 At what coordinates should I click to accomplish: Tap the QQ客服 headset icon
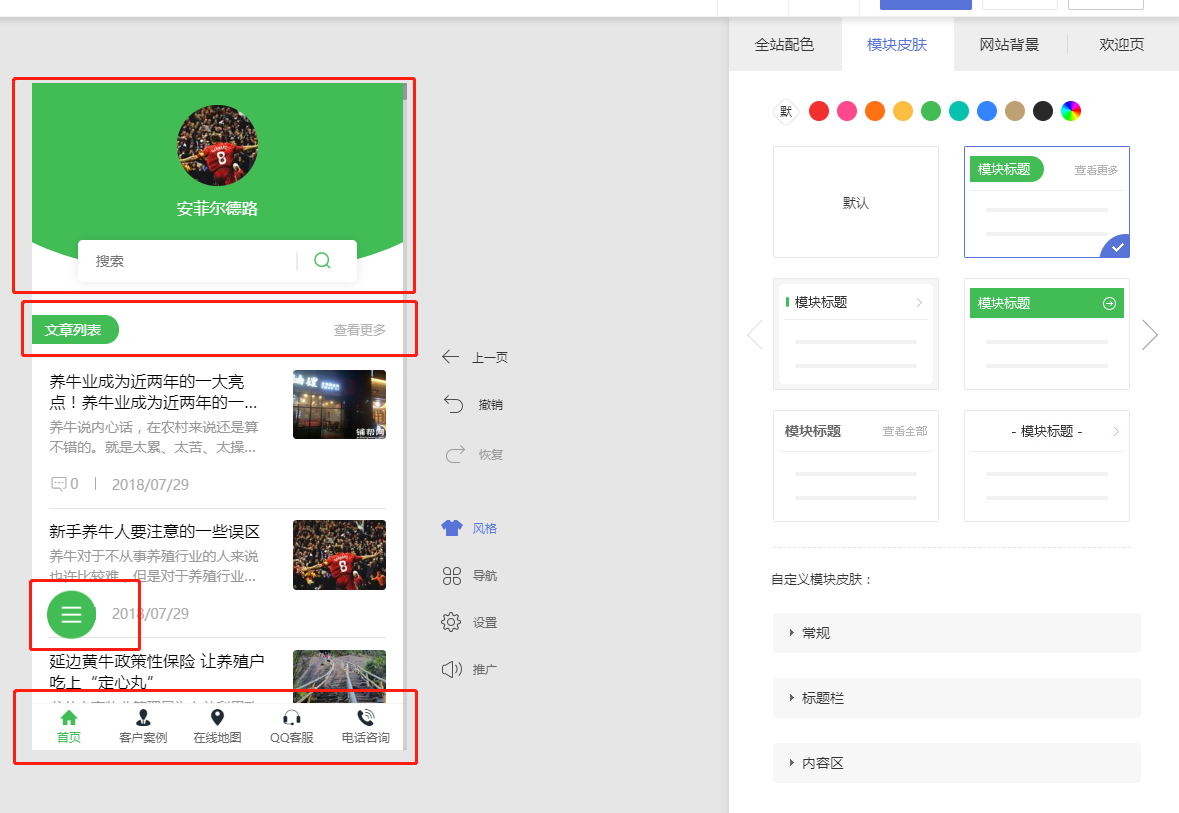292,717
